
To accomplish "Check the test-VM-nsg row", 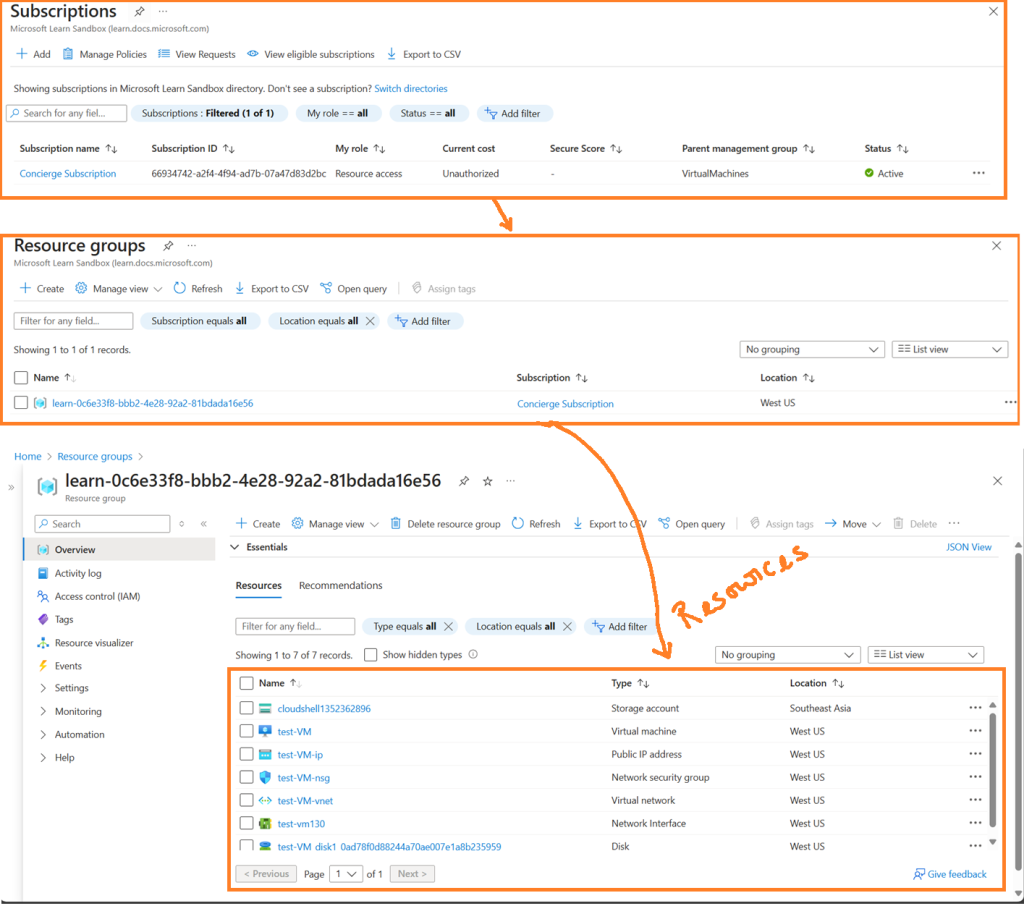I will click(246, 777).
